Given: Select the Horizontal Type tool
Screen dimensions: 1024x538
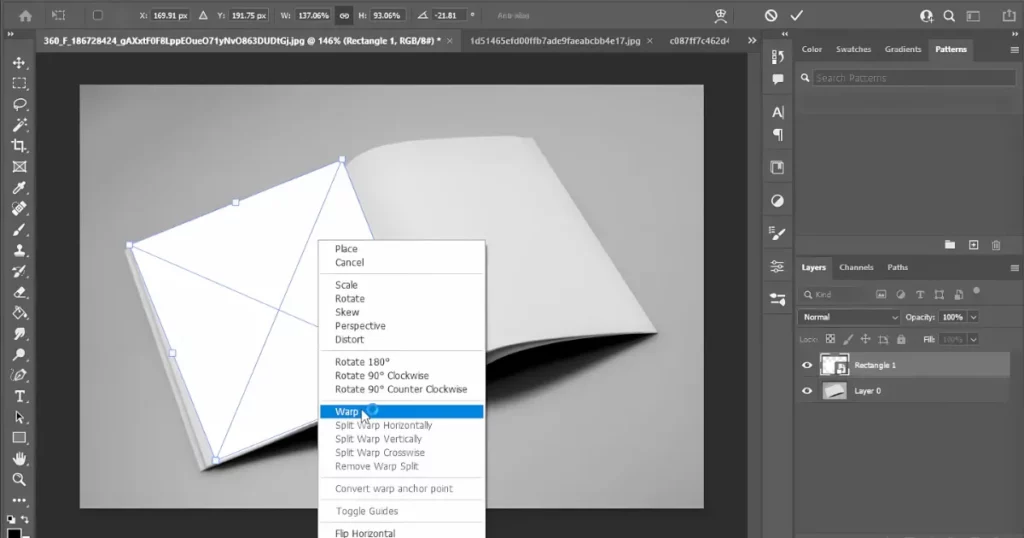Looking at the screenshot, I should click(20, 396).
